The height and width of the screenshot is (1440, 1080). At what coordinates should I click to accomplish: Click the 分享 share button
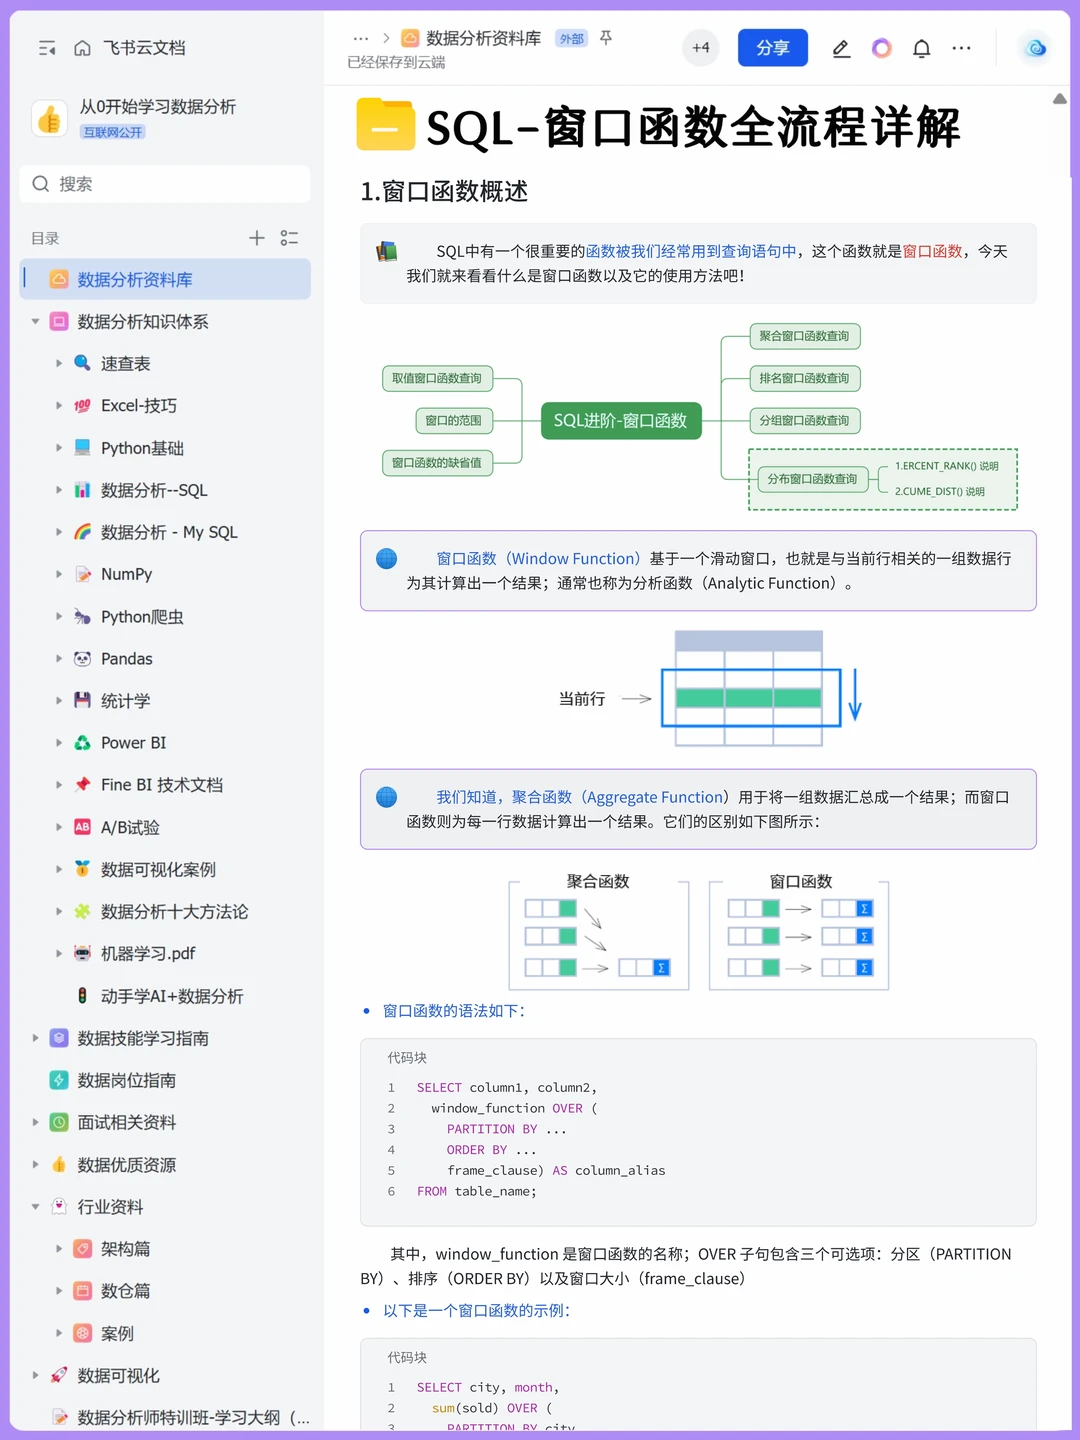[772, 47]
